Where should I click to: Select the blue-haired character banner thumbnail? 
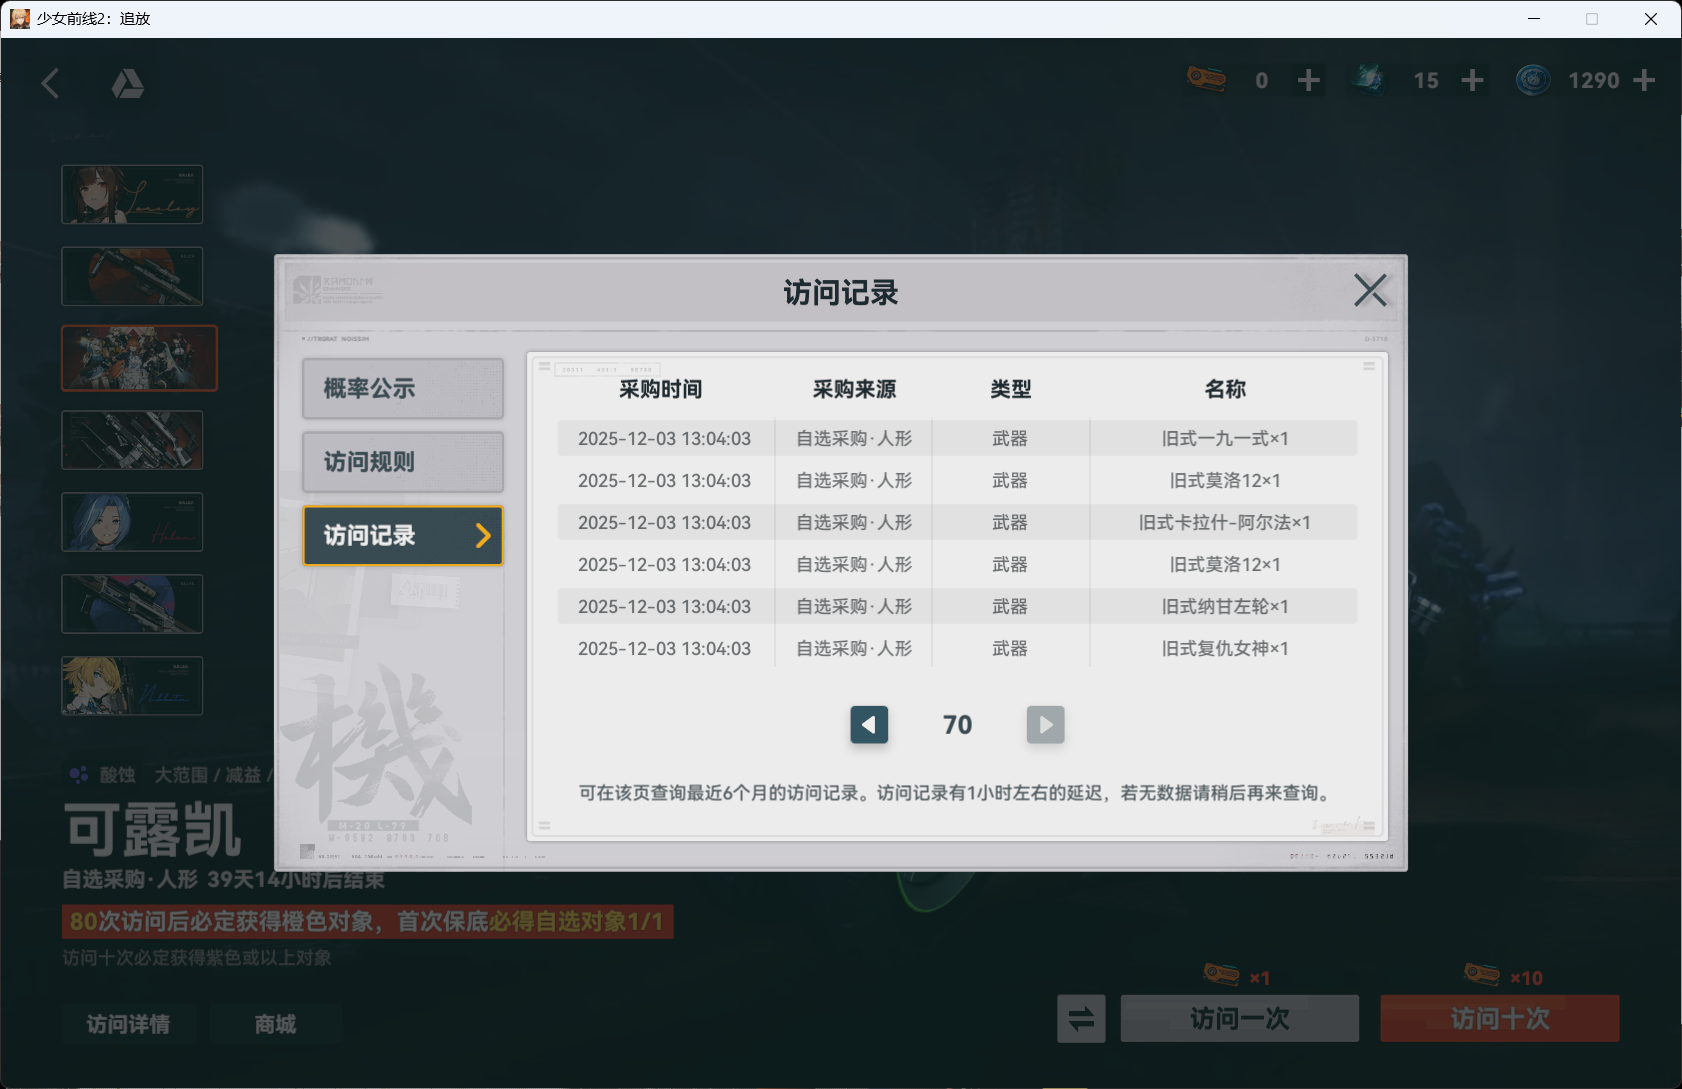[x=132, y=522]
